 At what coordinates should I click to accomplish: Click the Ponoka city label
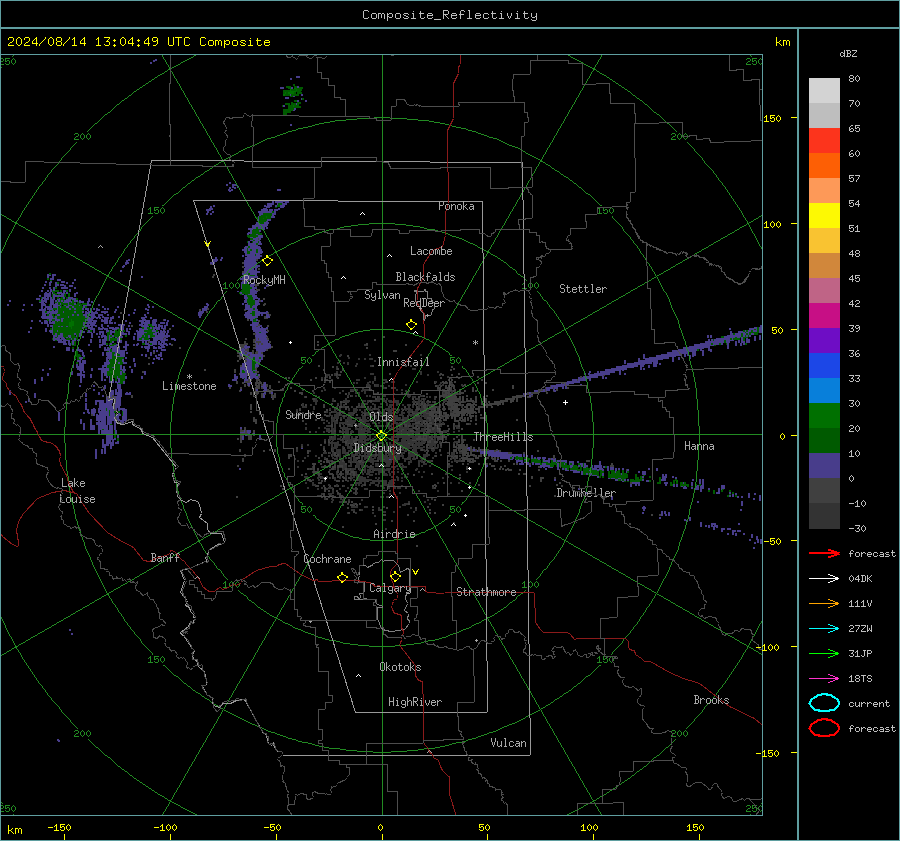click(x=456, y=206)
